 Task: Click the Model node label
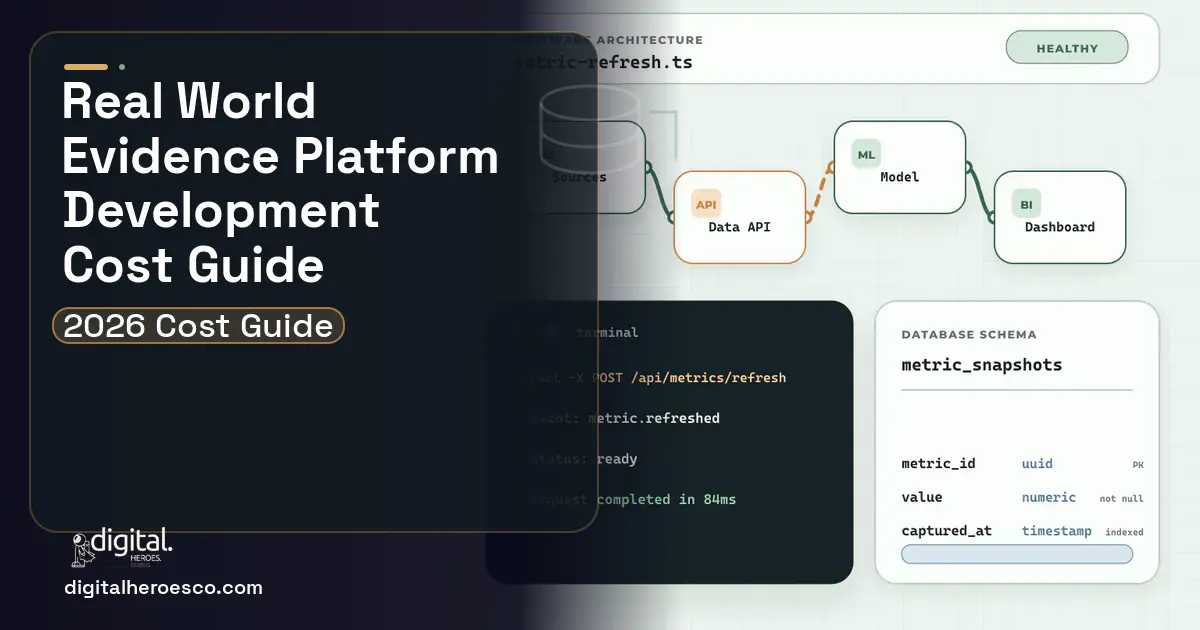(x=899, y=177)
